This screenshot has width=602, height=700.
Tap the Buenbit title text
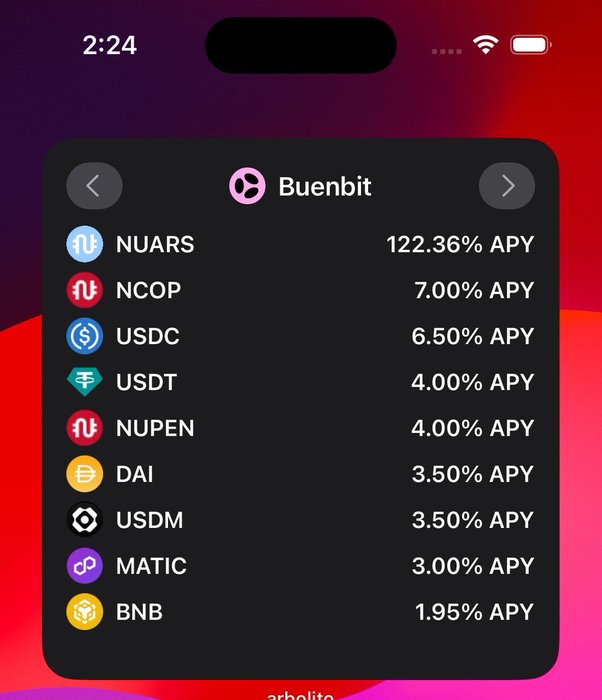coord(325,186)
